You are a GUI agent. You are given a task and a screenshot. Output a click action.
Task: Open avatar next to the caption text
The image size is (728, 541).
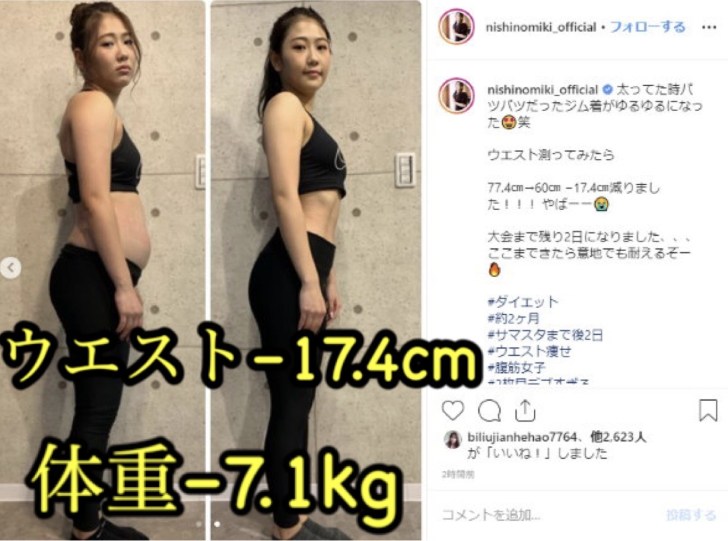click(456, 97)
